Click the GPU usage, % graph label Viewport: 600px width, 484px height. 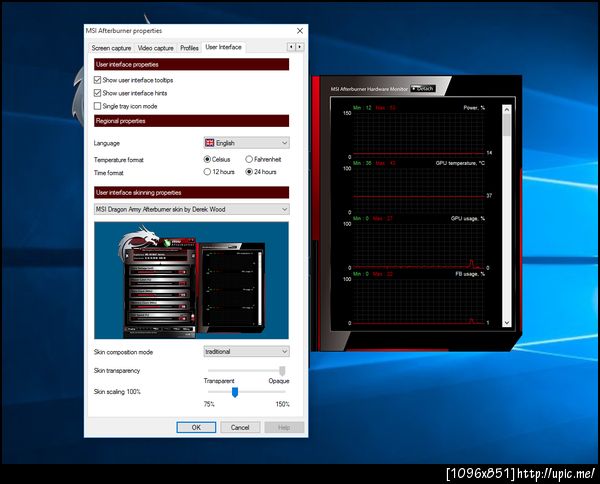[x=468, y=218]
